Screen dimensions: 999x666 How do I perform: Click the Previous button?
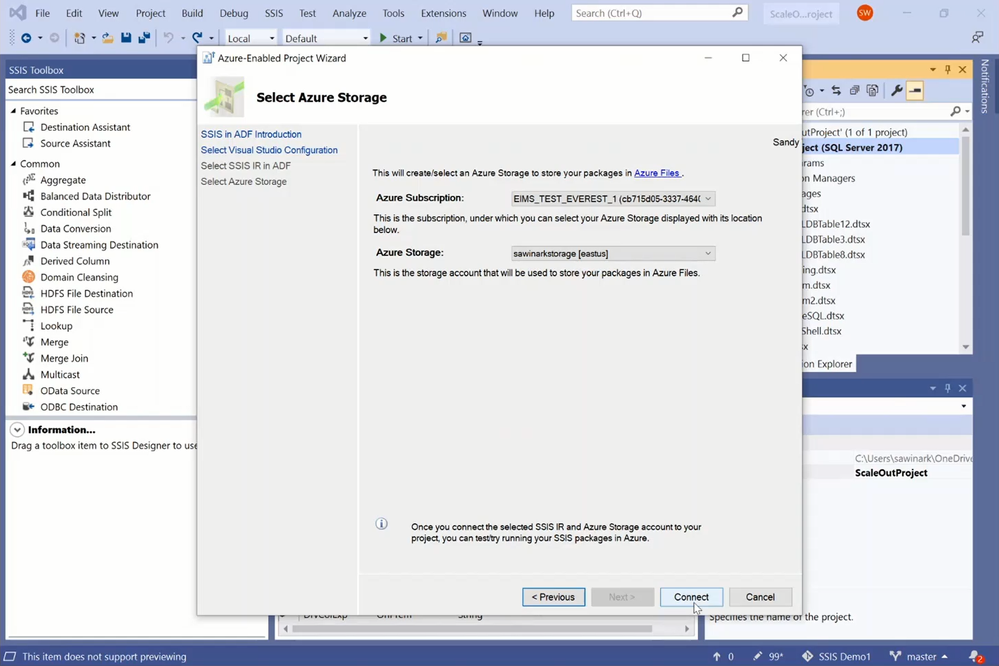(553, 597)
